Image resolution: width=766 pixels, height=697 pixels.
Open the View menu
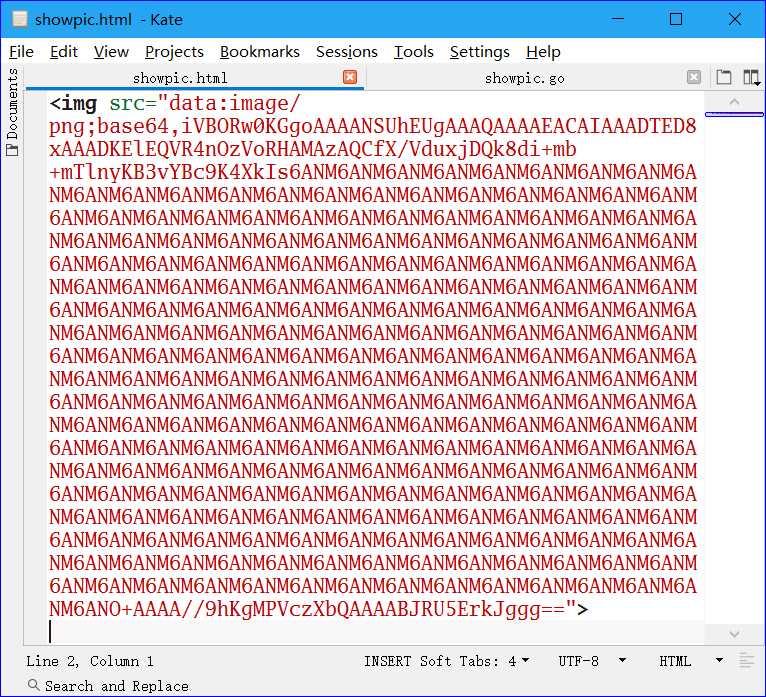click(111, 52)
